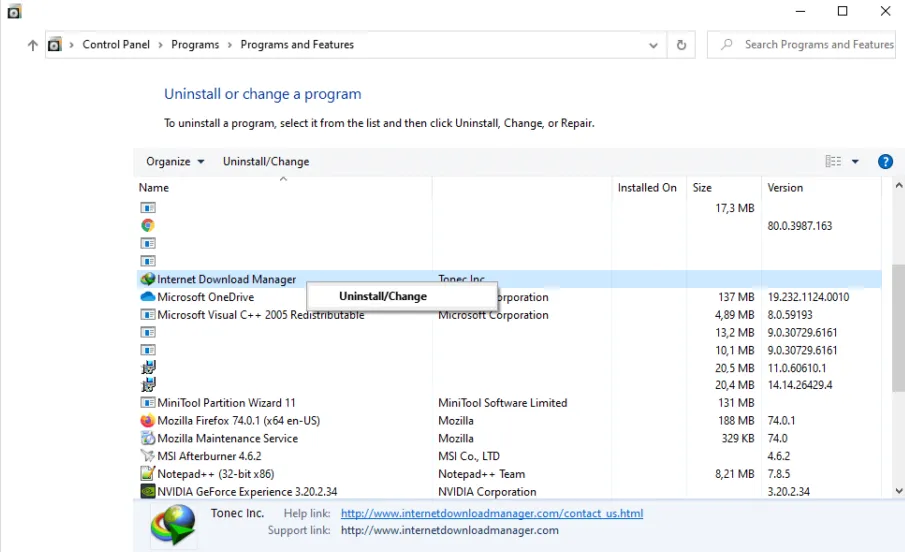905x552 pixels.
Task: Select MSI Afterburner 4.6.2
Action: click(209, 456)
